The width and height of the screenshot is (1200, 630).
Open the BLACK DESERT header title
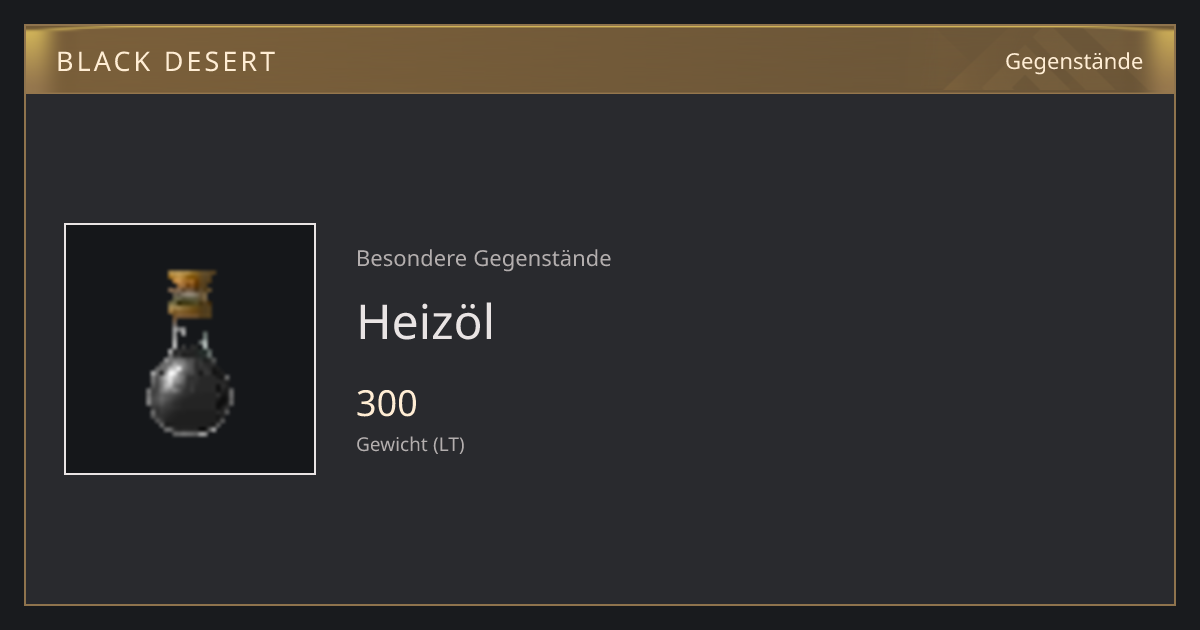[x=166, y=62]
